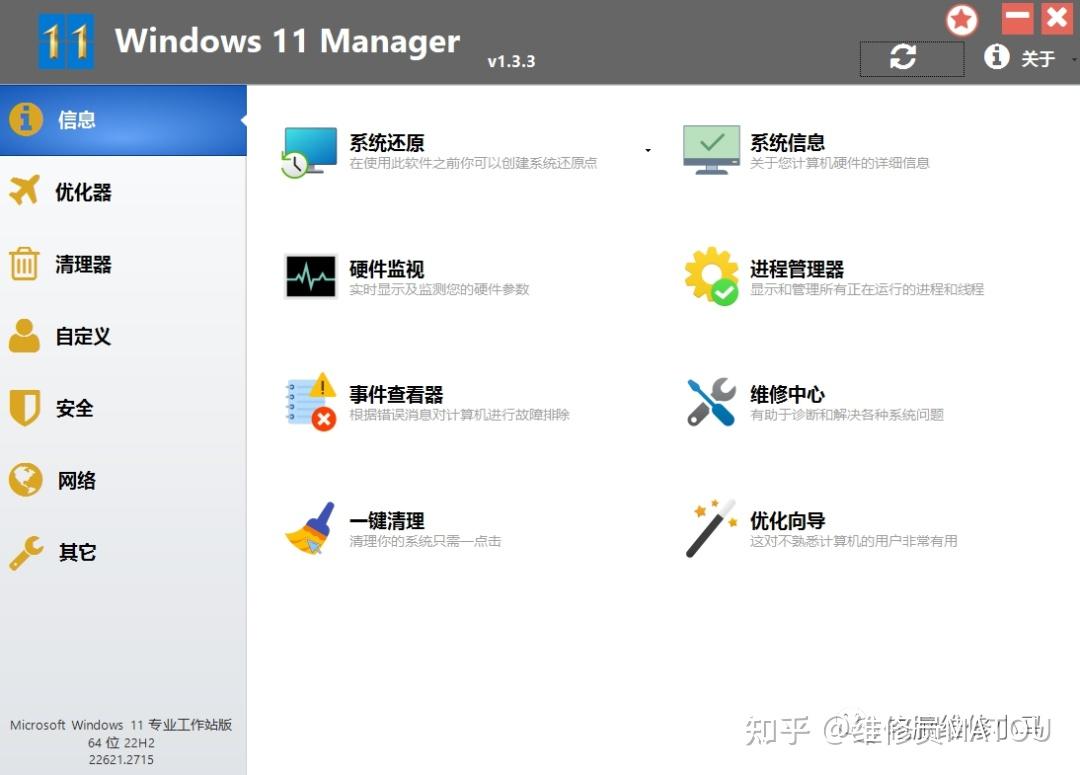Image resolution: width=1080 pixels, height=775 pixels.
Task: Click the refresh icon in the title bar
Action: (910, 58)
